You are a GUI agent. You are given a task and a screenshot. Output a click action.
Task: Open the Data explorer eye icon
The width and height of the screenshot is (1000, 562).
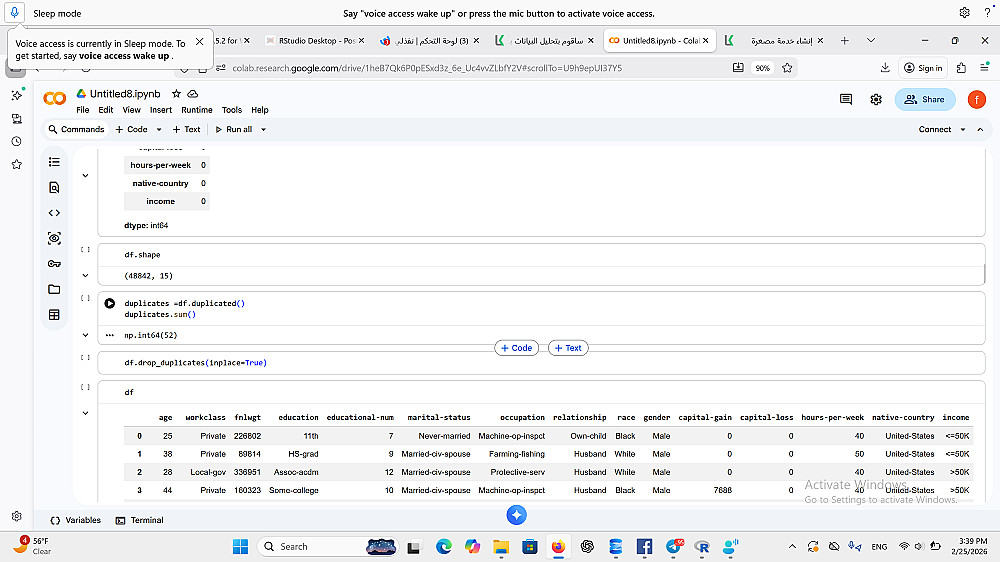pos(54,239)
